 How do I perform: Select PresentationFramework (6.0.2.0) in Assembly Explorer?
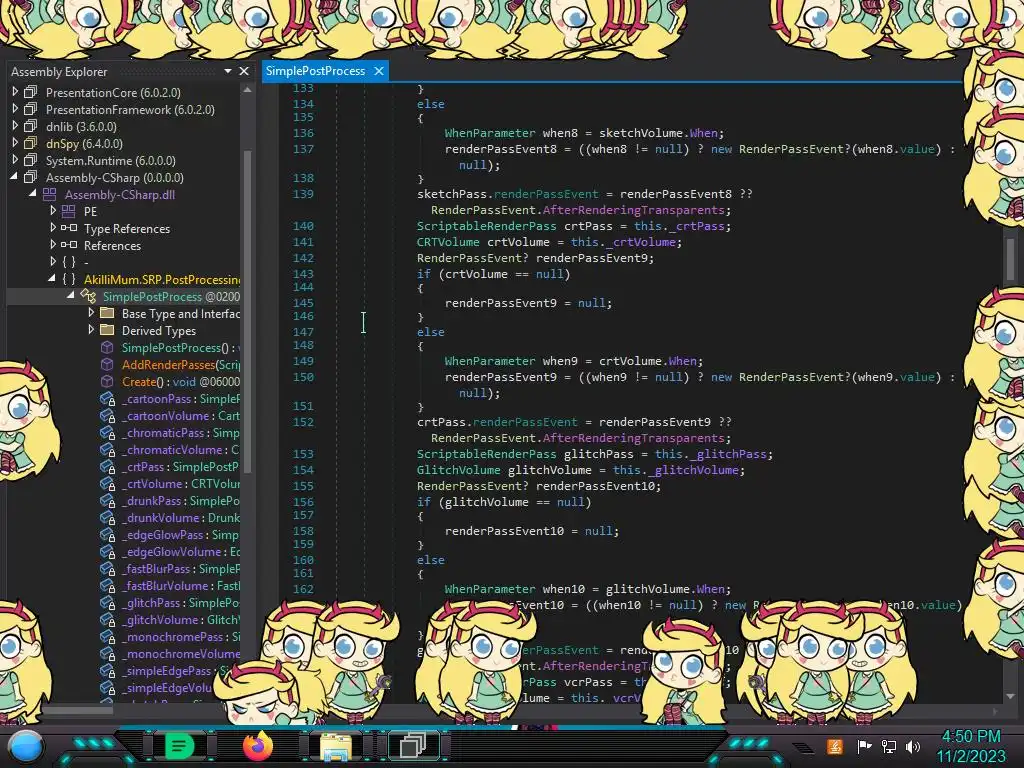(130, 110)
